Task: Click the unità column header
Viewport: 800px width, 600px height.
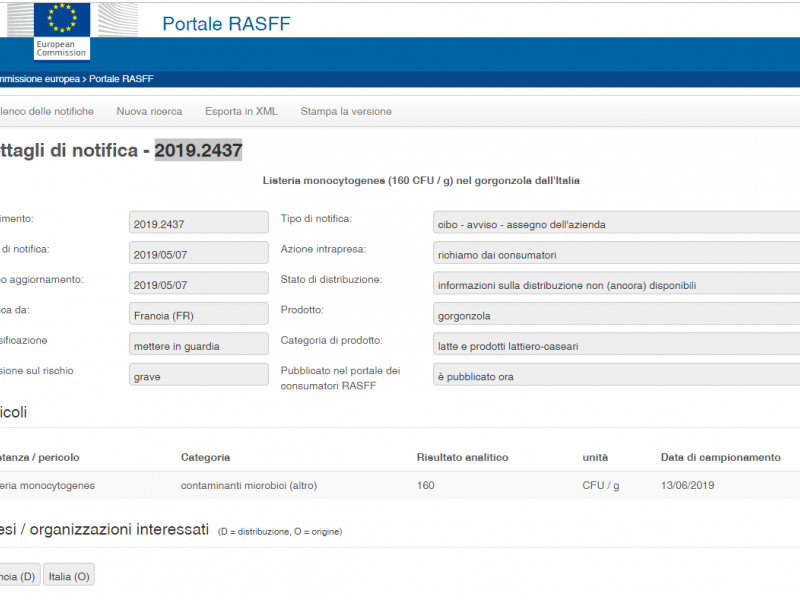Action: tap(595, 457)
